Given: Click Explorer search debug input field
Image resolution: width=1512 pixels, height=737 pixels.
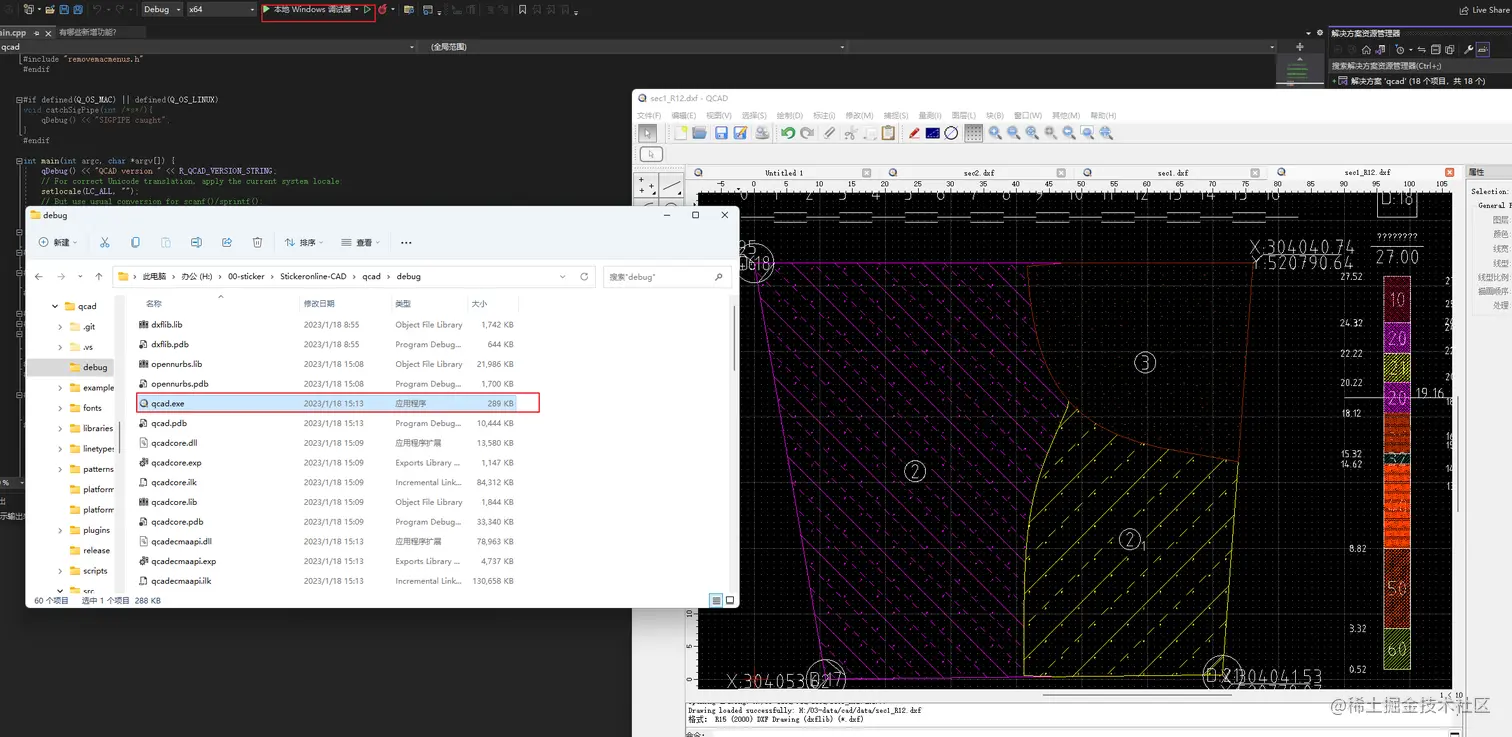Looking at the screenshot, I should 667,276.
